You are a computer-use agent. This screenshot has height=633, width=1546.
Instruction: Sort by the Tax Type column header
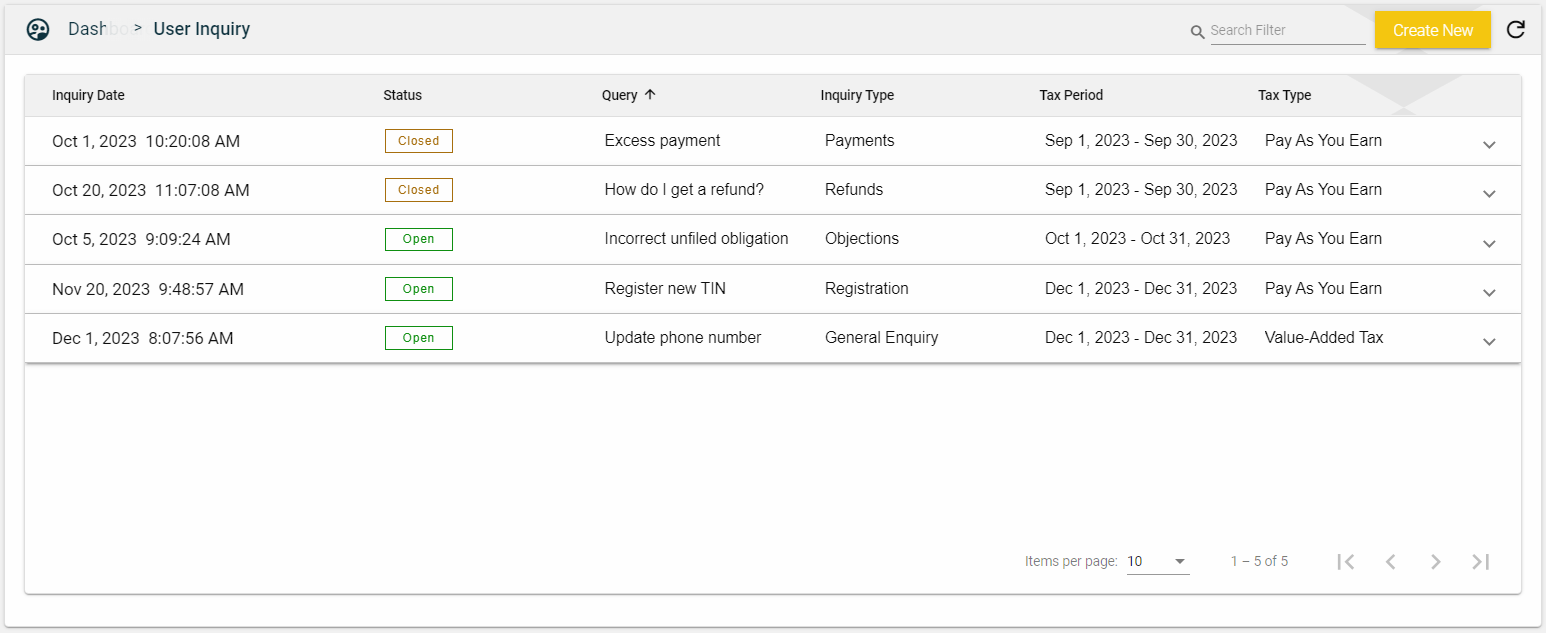click(1284, 96)
